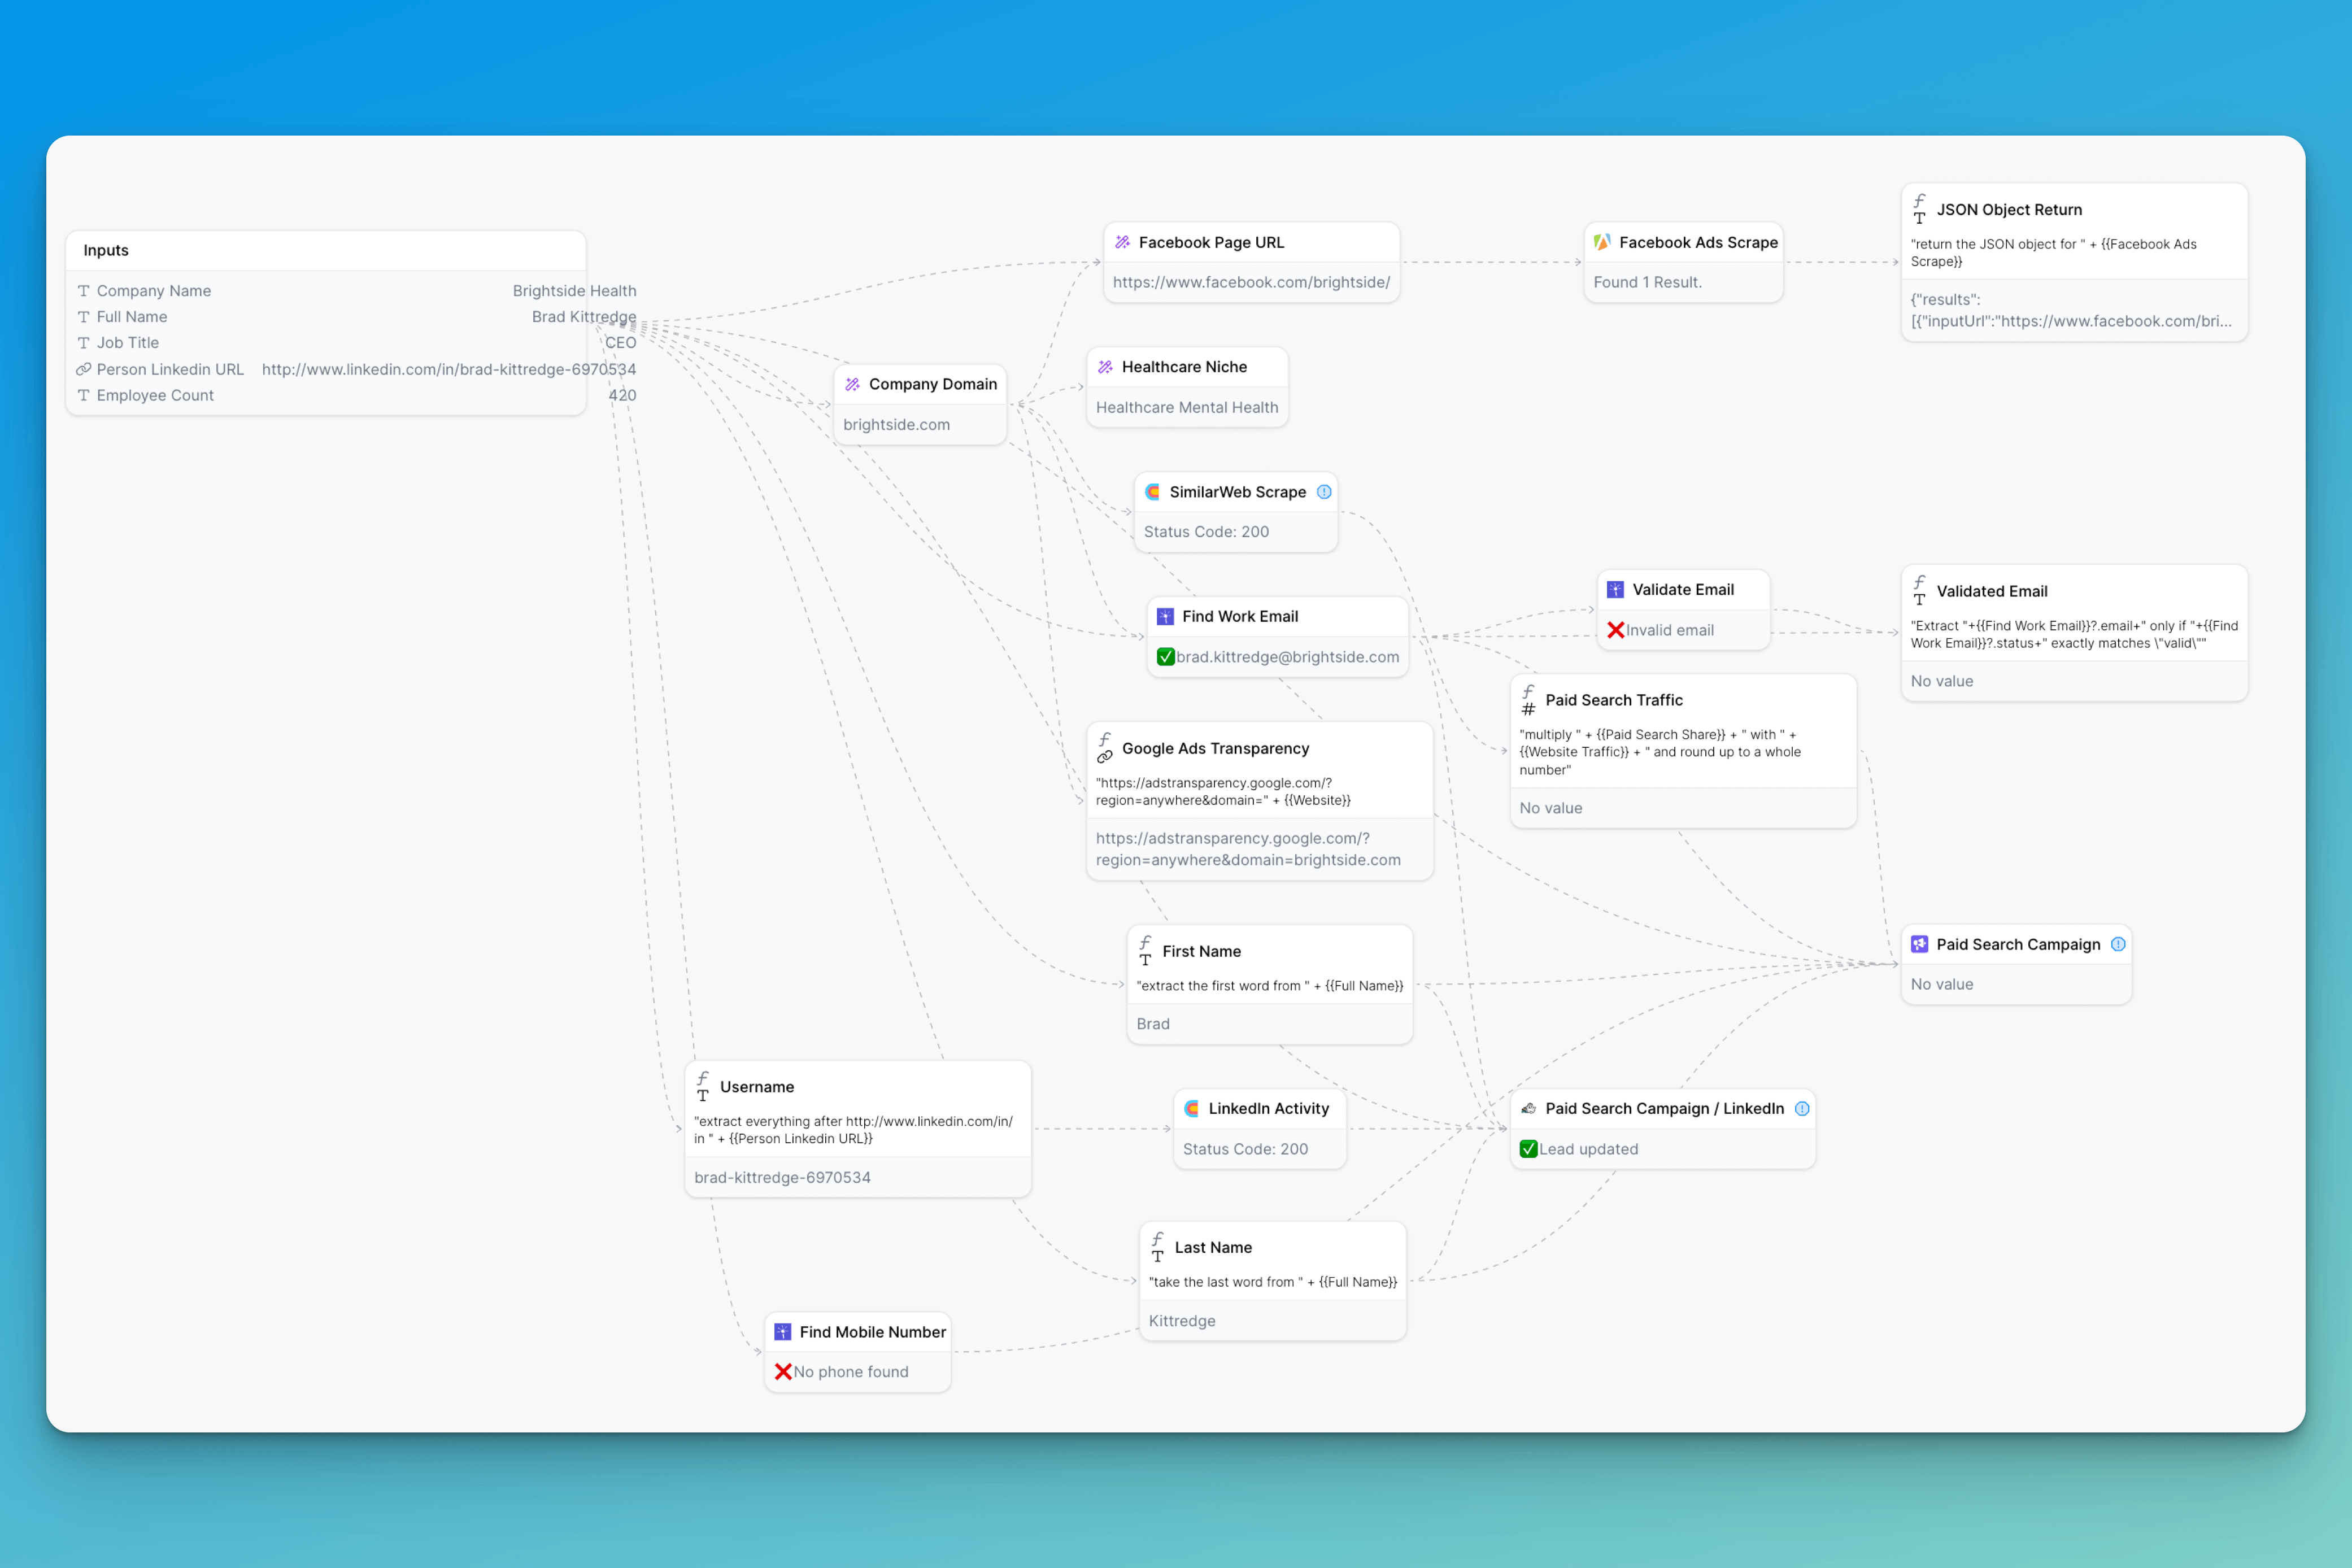Click the Healthcare Mental Health value
2352x1568 pixels.
1187,407
